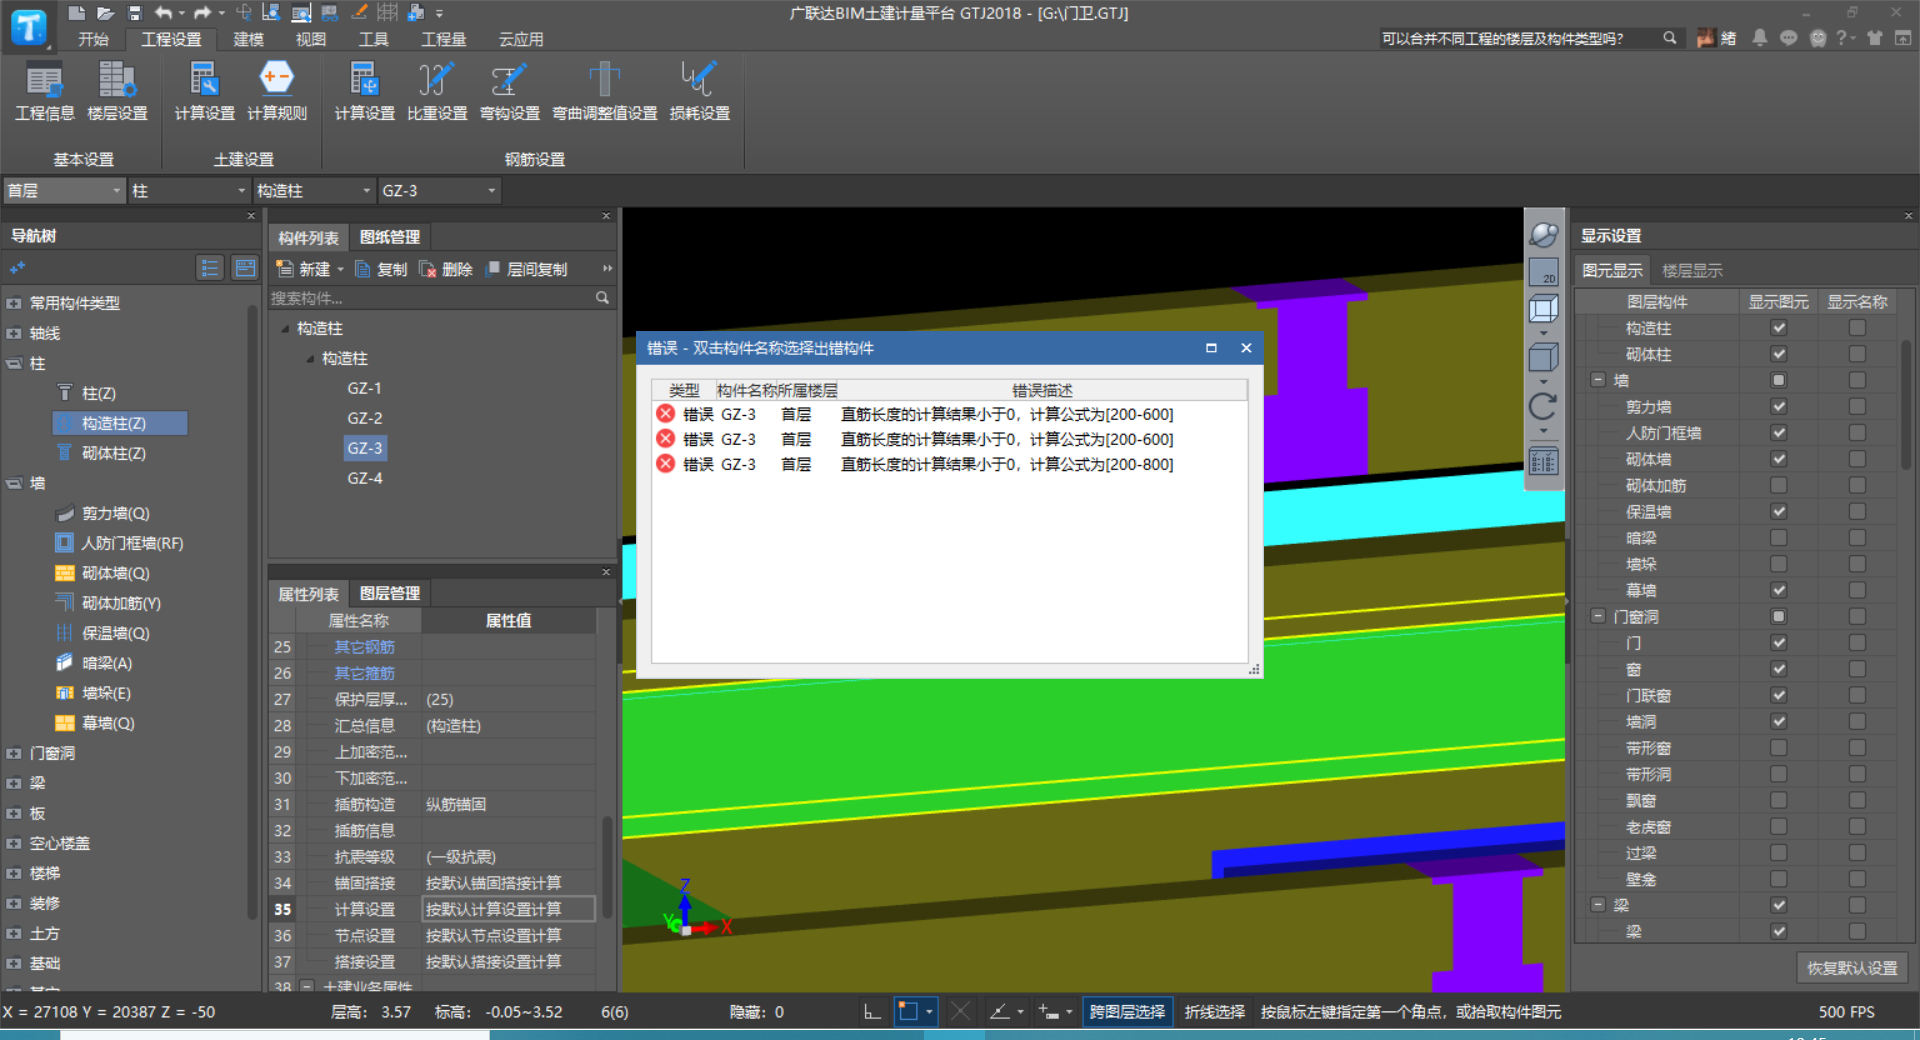Click navigation tree list view icon
The width and height of the screenshot is (1920, 1040).
(209, 268)
